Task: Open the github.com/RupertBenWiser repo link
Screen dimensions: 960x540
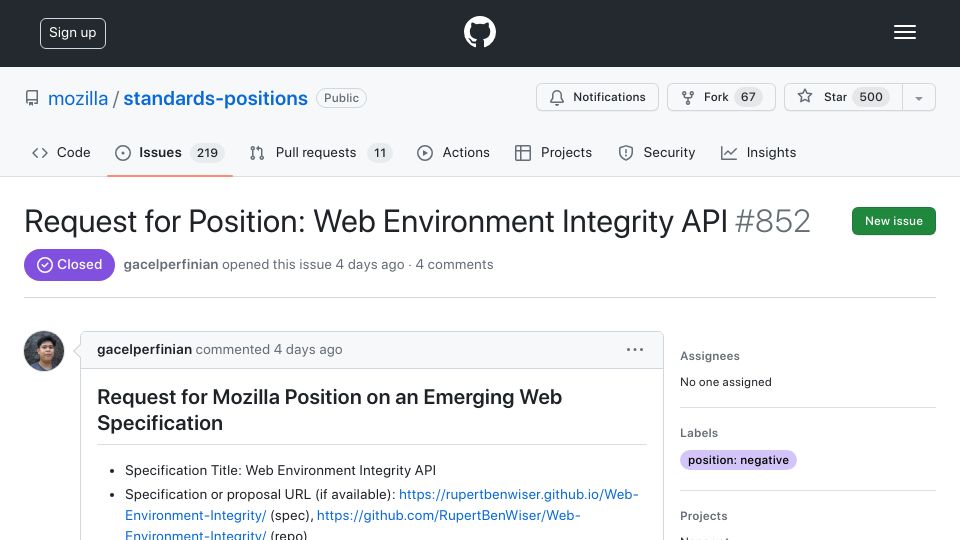Action: pos(353,525)
